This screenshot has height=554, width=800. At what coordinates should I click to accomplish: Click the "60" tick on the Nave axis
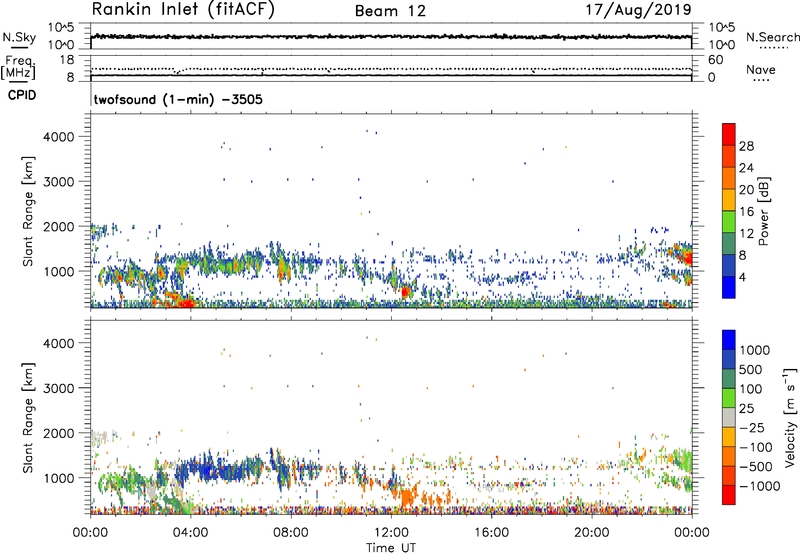point(715,60)
